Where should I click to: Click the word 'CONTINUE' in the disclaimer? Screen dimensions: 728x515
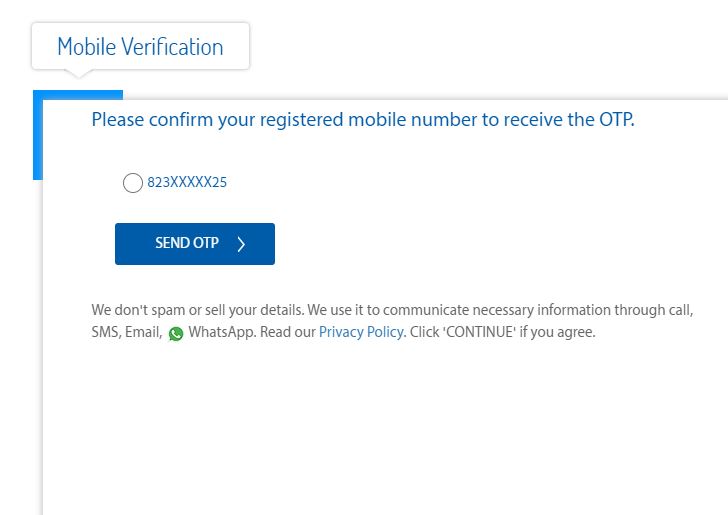point(481,332)
